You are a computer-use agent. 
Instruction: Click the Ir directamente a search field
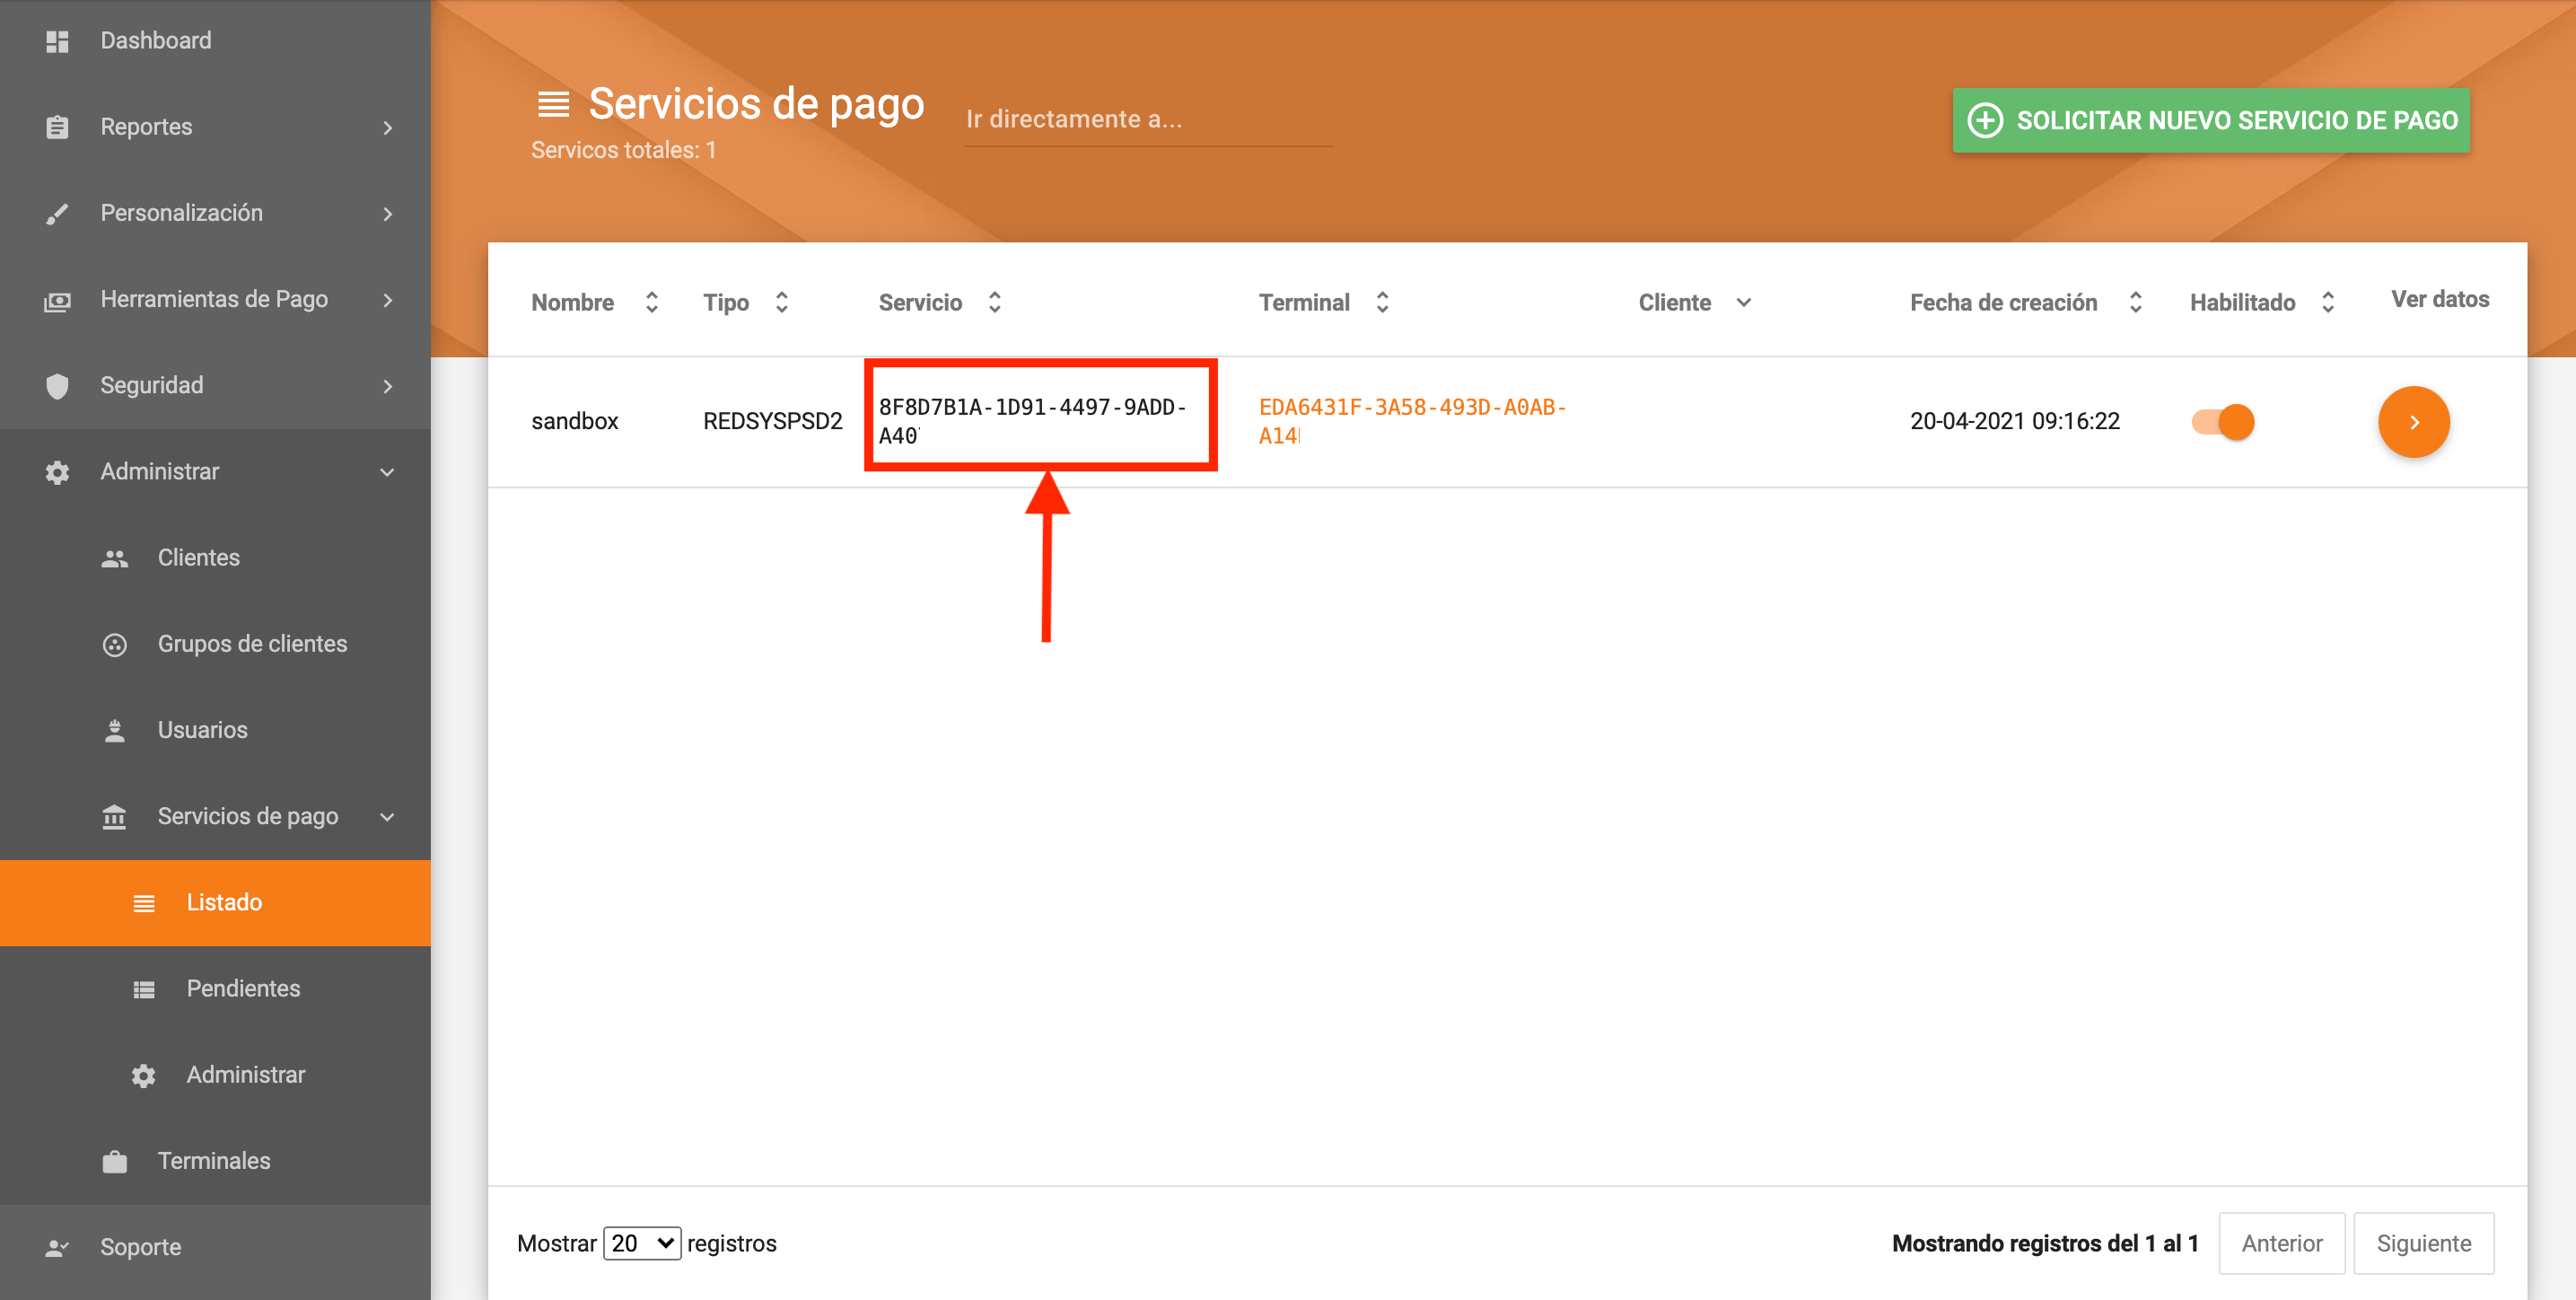pyautogui.click(x=1147, y=120)
